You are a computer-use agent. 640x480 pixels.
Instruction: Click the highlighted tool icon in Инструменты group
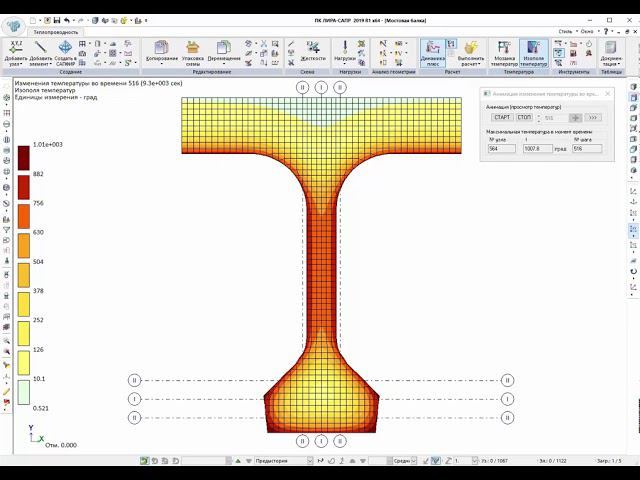pyautogui.click(x=559, y=53)
